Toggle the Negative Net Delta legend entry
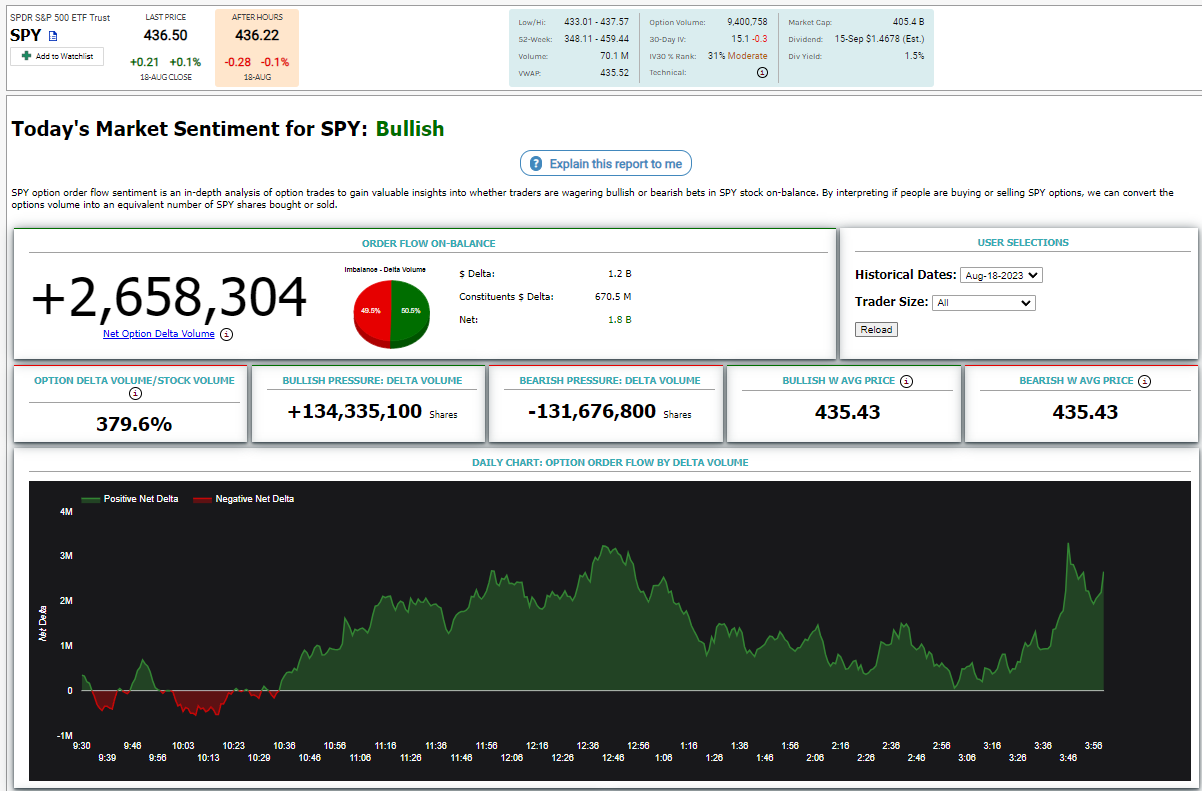This screenshot has height=791, width=1202. tap(243, 498)
